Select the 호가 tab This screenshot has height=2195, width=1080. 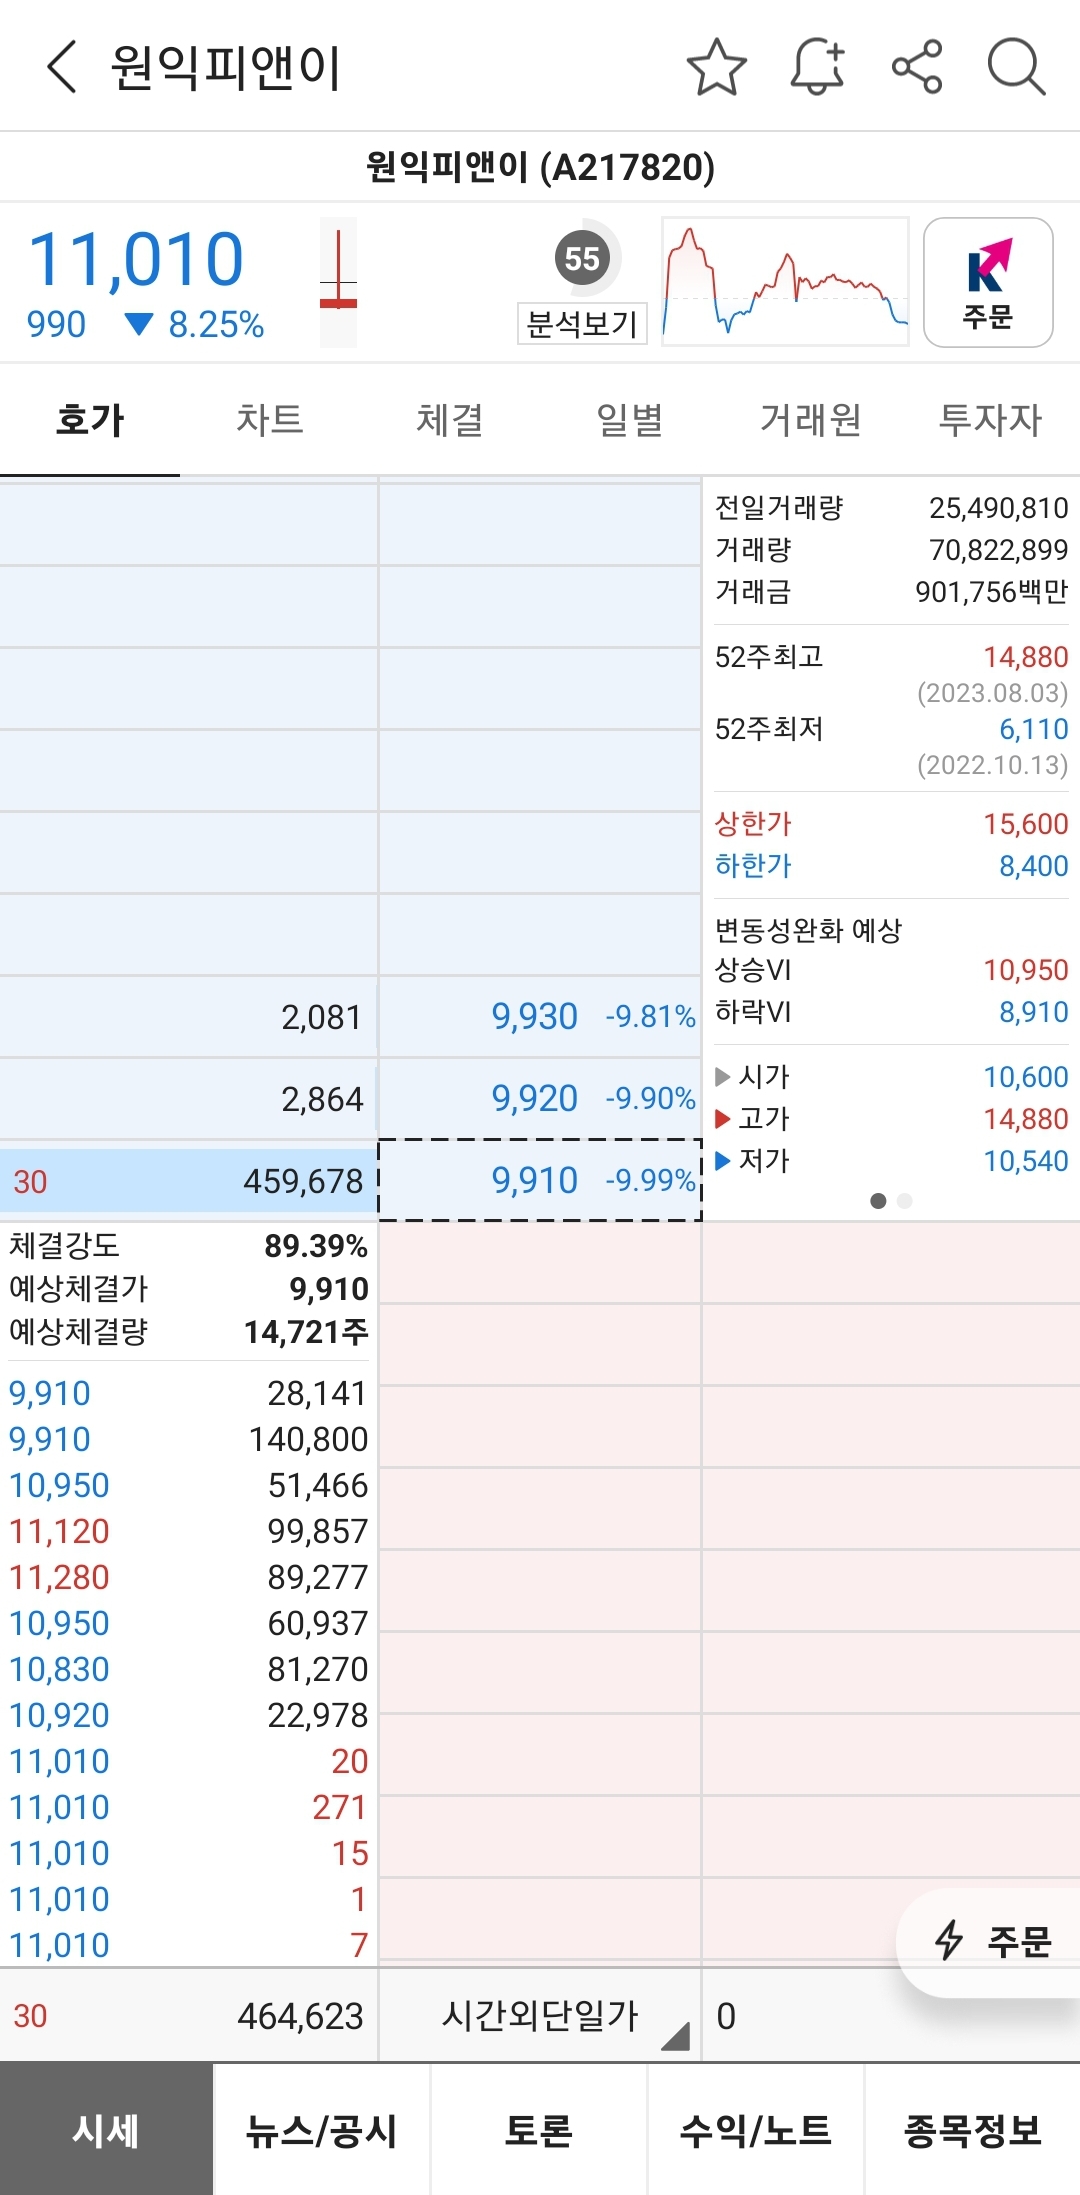point(90,420)
